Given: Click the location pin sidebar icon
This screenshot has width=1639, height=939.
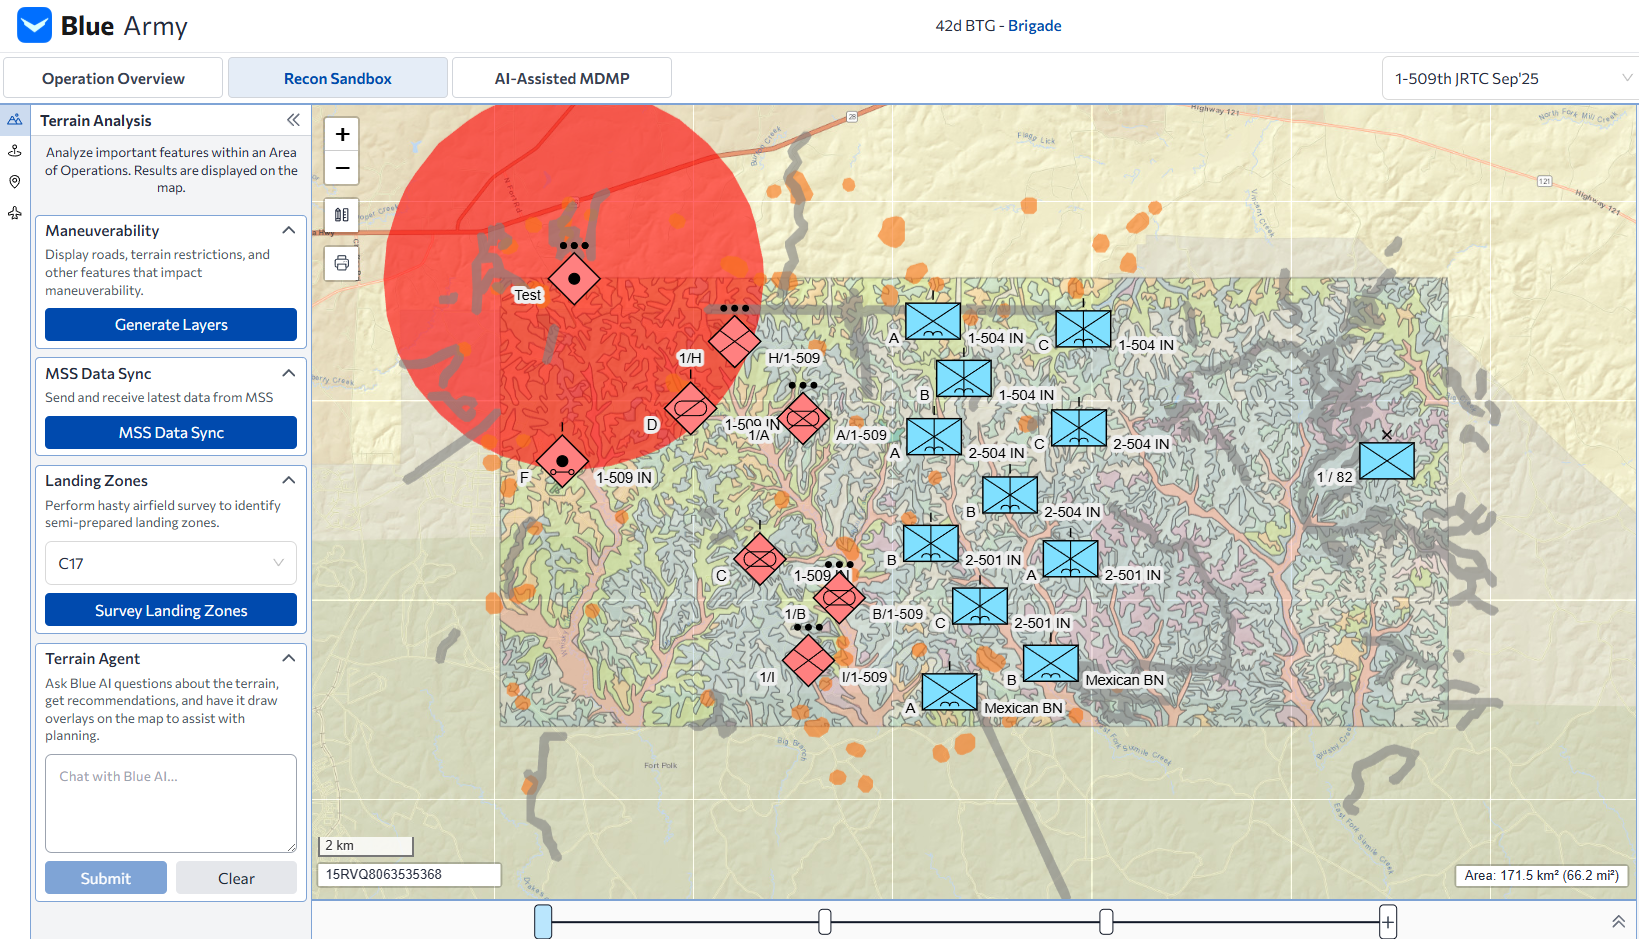Looking at the screenshot, I should point(15,182).
